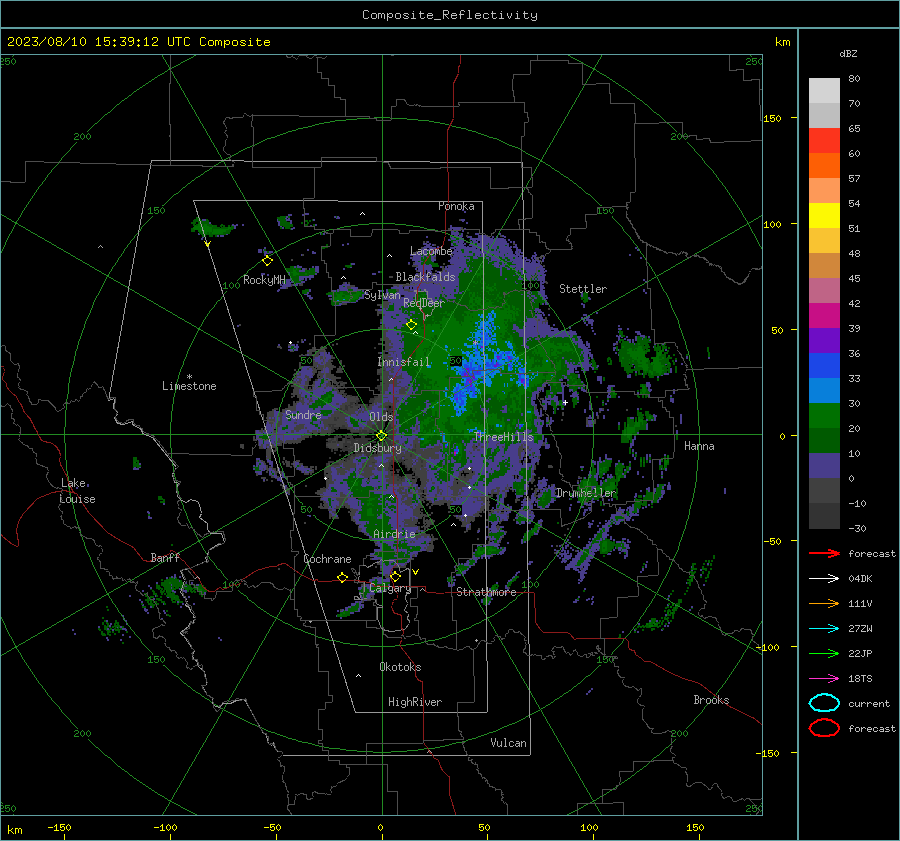The image size is (900, 841).
Task: Click the 27ZW legend label
Action: pos(860,628)
